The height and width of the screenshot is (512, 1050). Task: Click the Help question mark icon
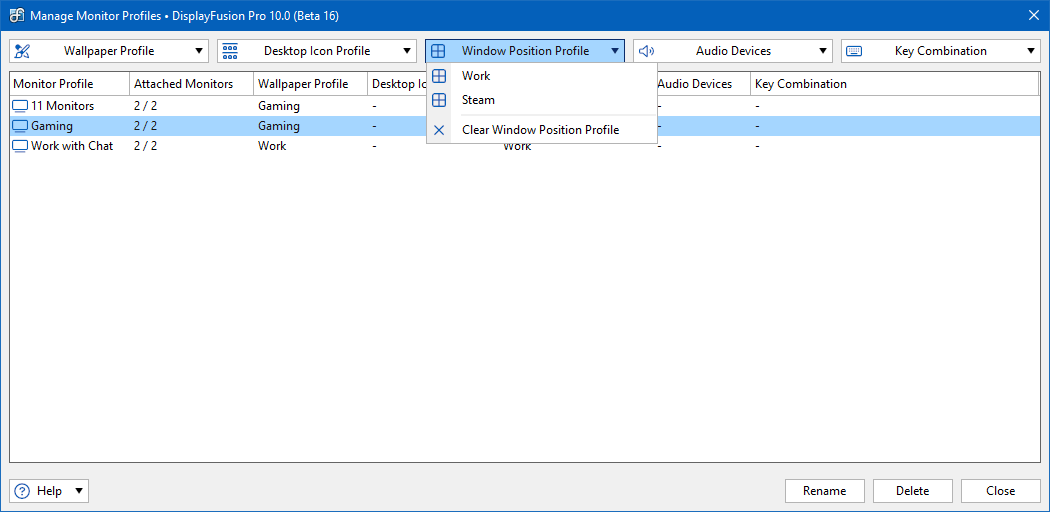click(22, 491)
